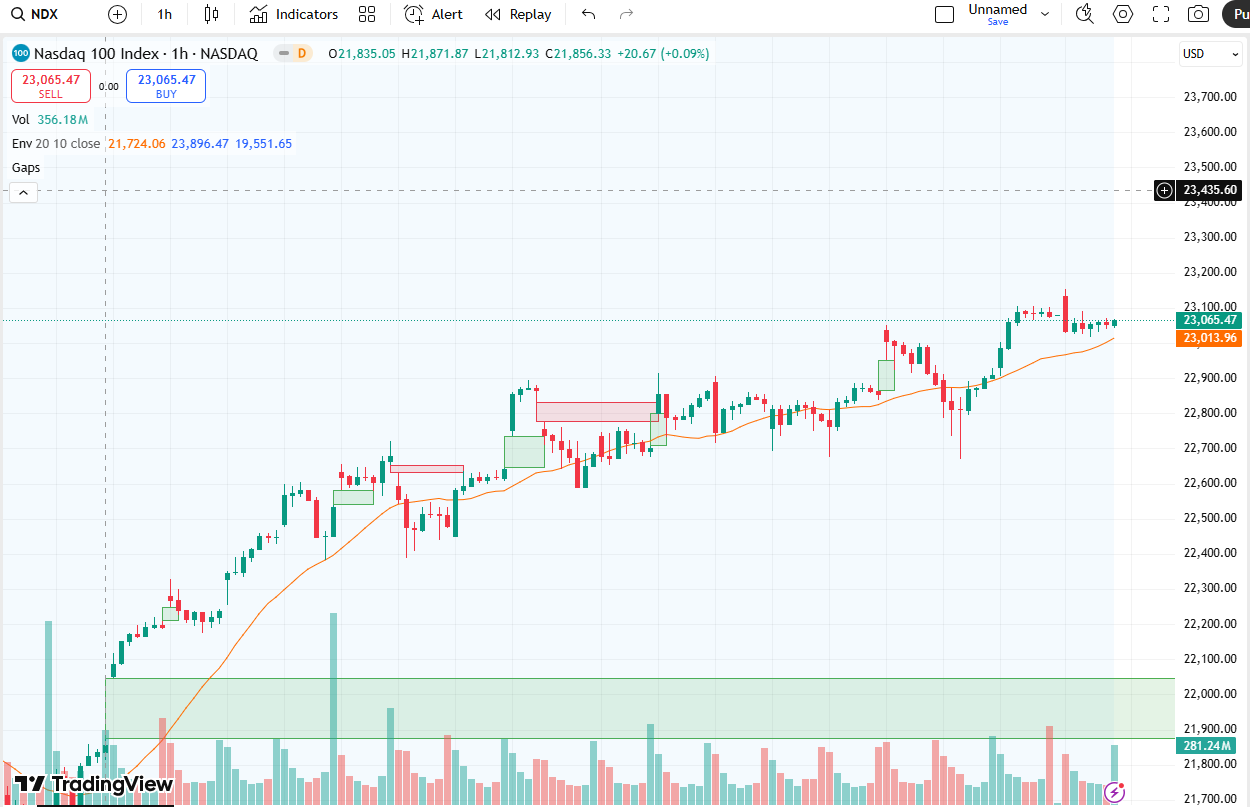Click the orange 23,013.96 envelope price label
The image size is (1250, 807).
point(1211,338)
